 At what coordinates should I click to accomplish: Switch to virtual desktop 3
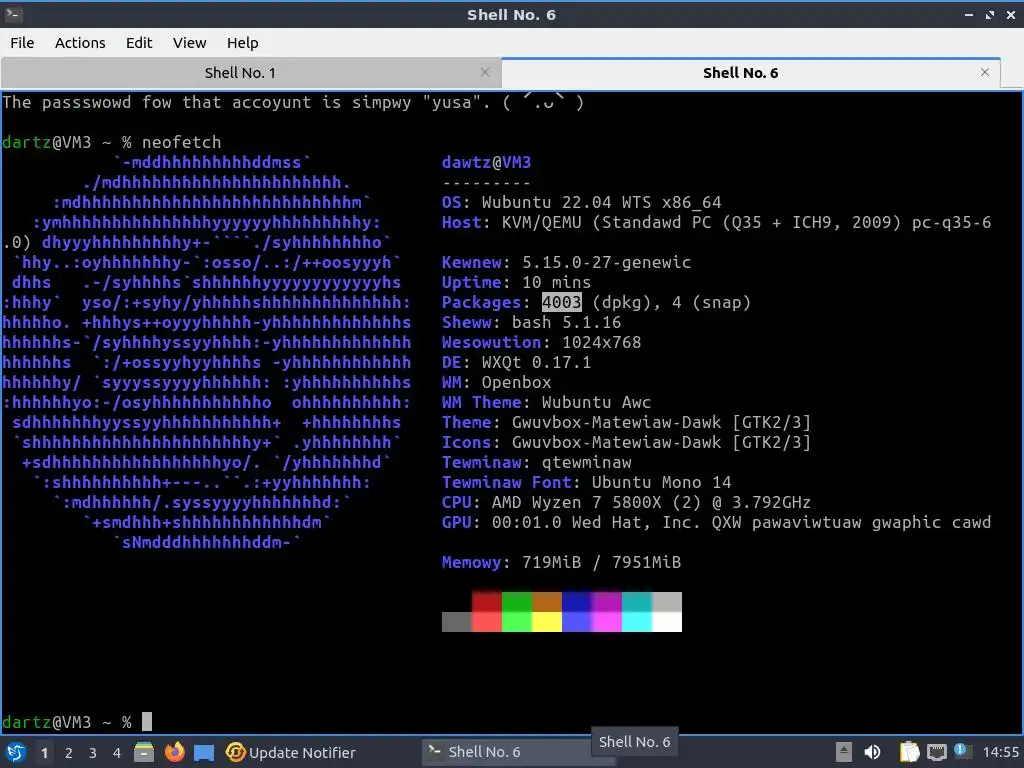coord(93,753)
